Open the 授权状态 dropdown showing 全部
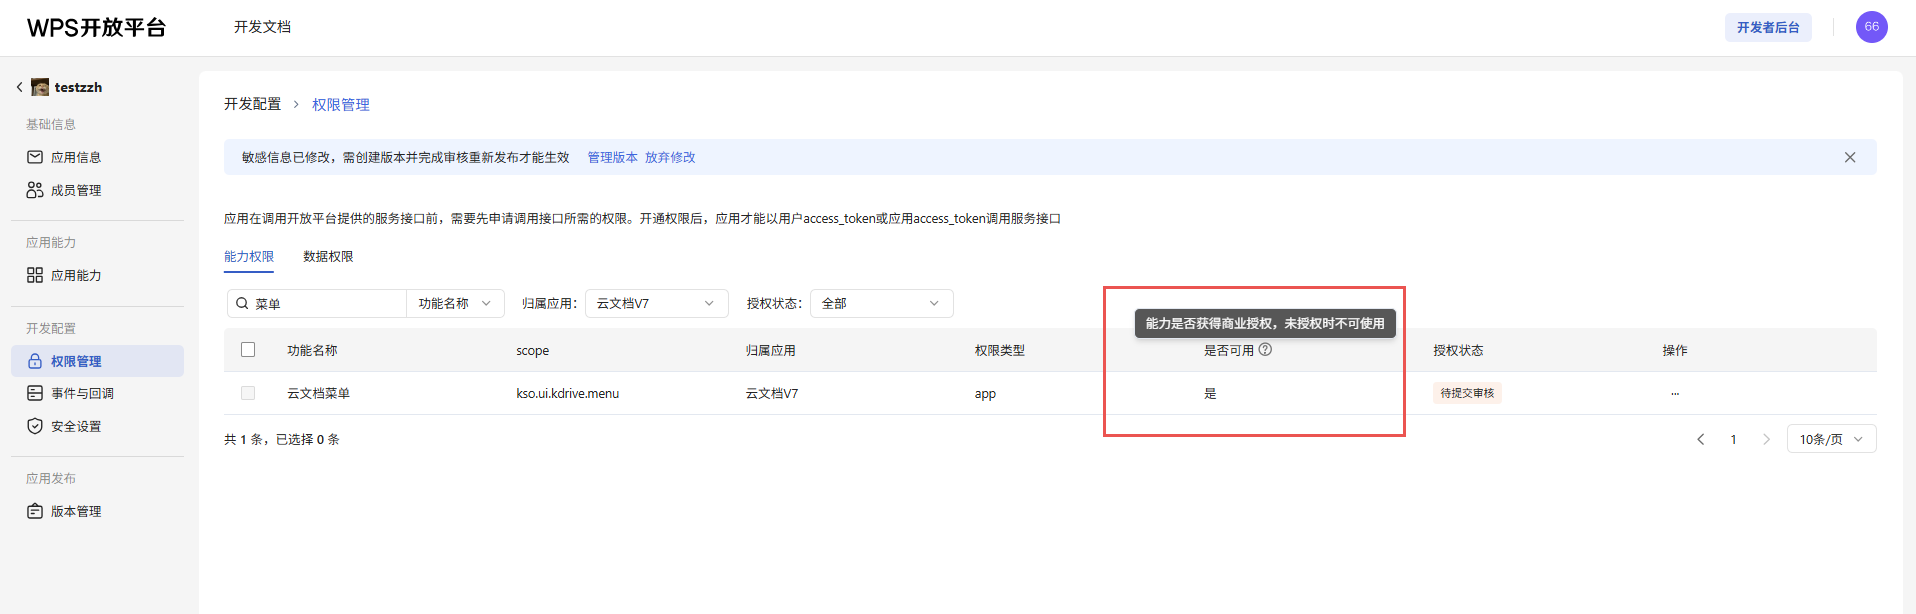Screen dimensions: 1916x614 [x=880, y=304]
